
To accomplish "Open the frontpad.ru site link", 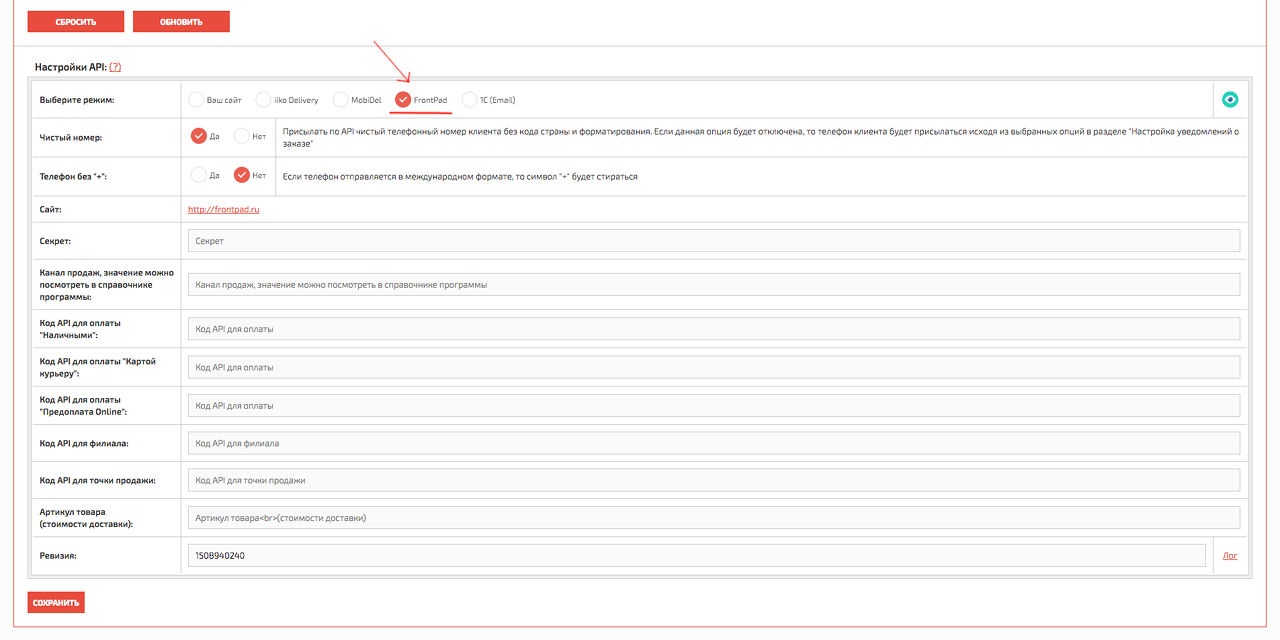I will [224, 210].
